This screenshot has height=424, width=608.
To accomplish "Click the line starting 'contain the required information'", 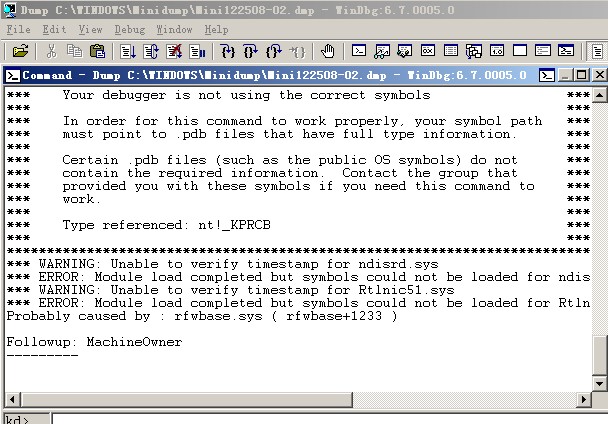I will click(x=290, y=173).
